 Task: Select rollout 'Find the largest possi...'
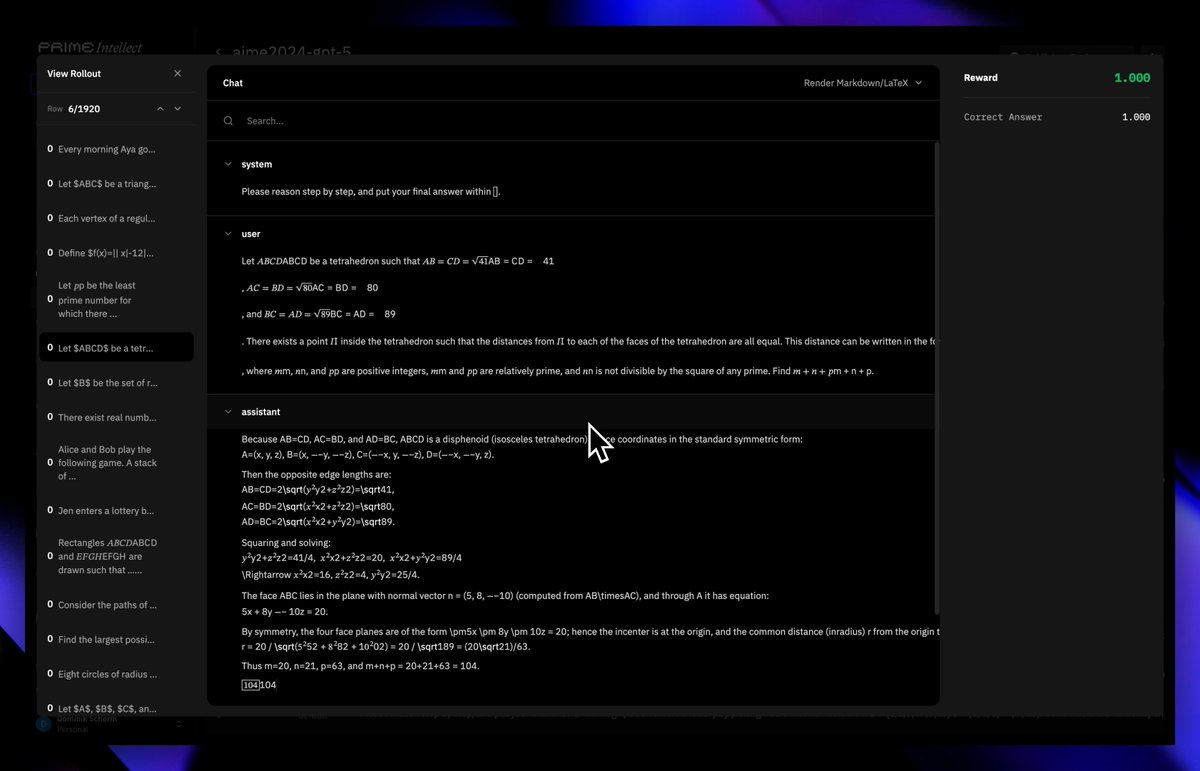(x=116, y=639)
